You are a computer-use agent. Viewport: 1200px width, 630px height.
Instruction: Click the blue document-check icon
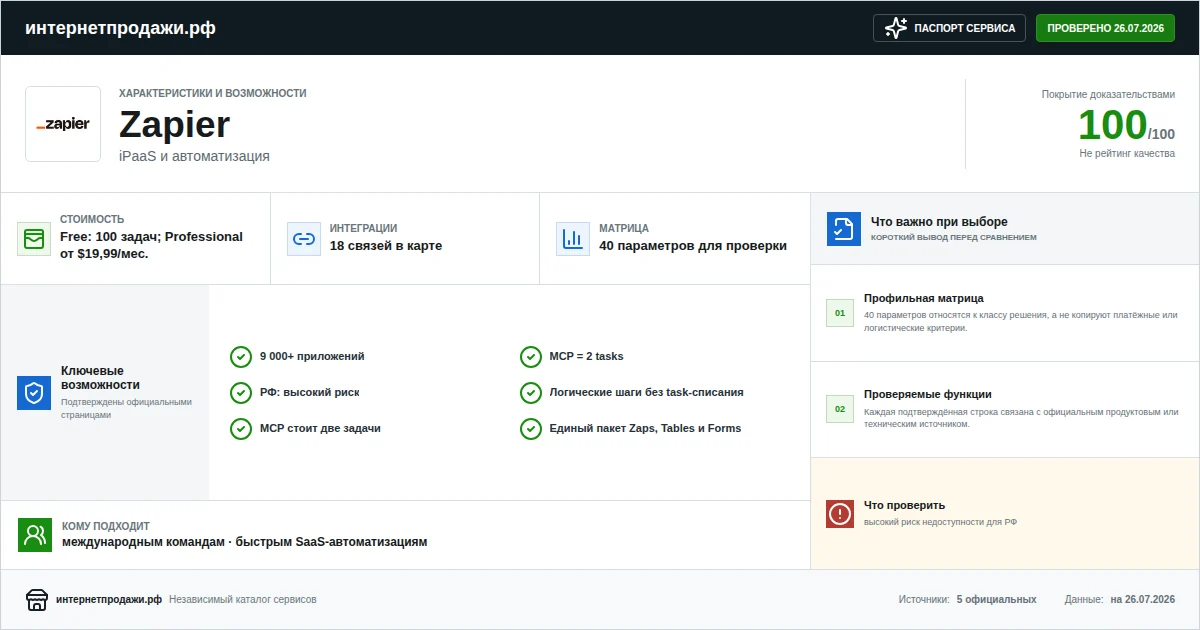[x=844, y=229]
